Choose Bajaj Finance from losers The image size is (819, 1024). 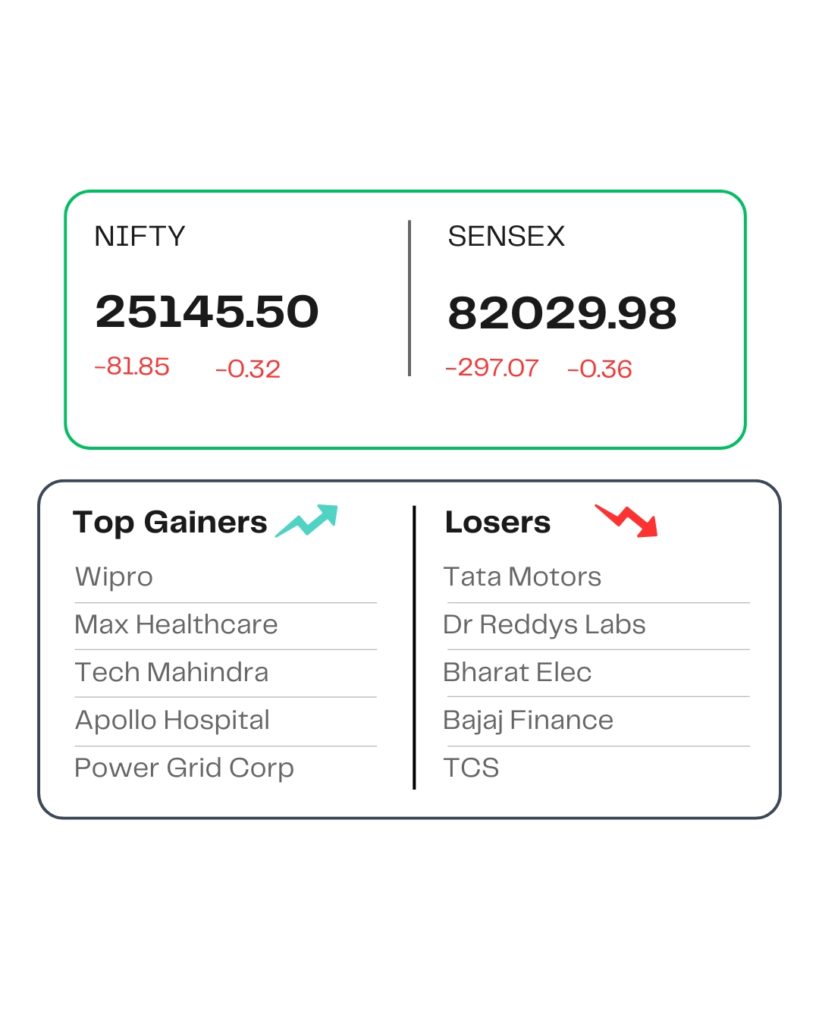(528, 720)
